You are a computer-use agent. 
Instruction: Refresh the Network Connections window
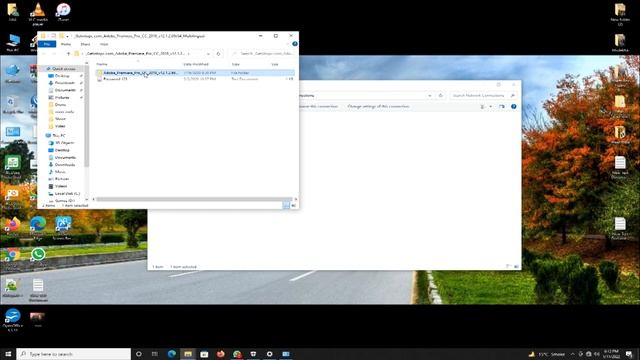click(441, 96)
